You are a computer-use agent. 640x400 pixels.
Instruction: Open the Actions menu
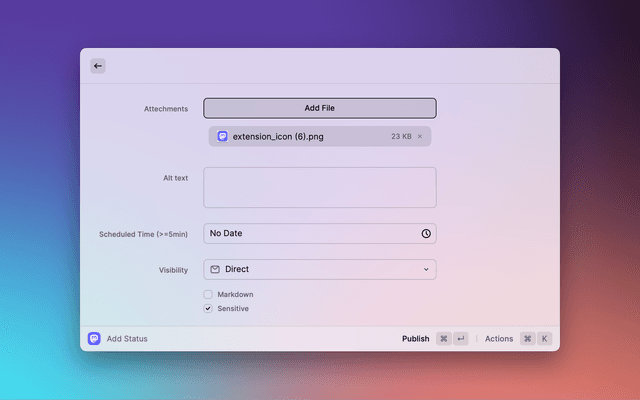click(x=498, y=339)
